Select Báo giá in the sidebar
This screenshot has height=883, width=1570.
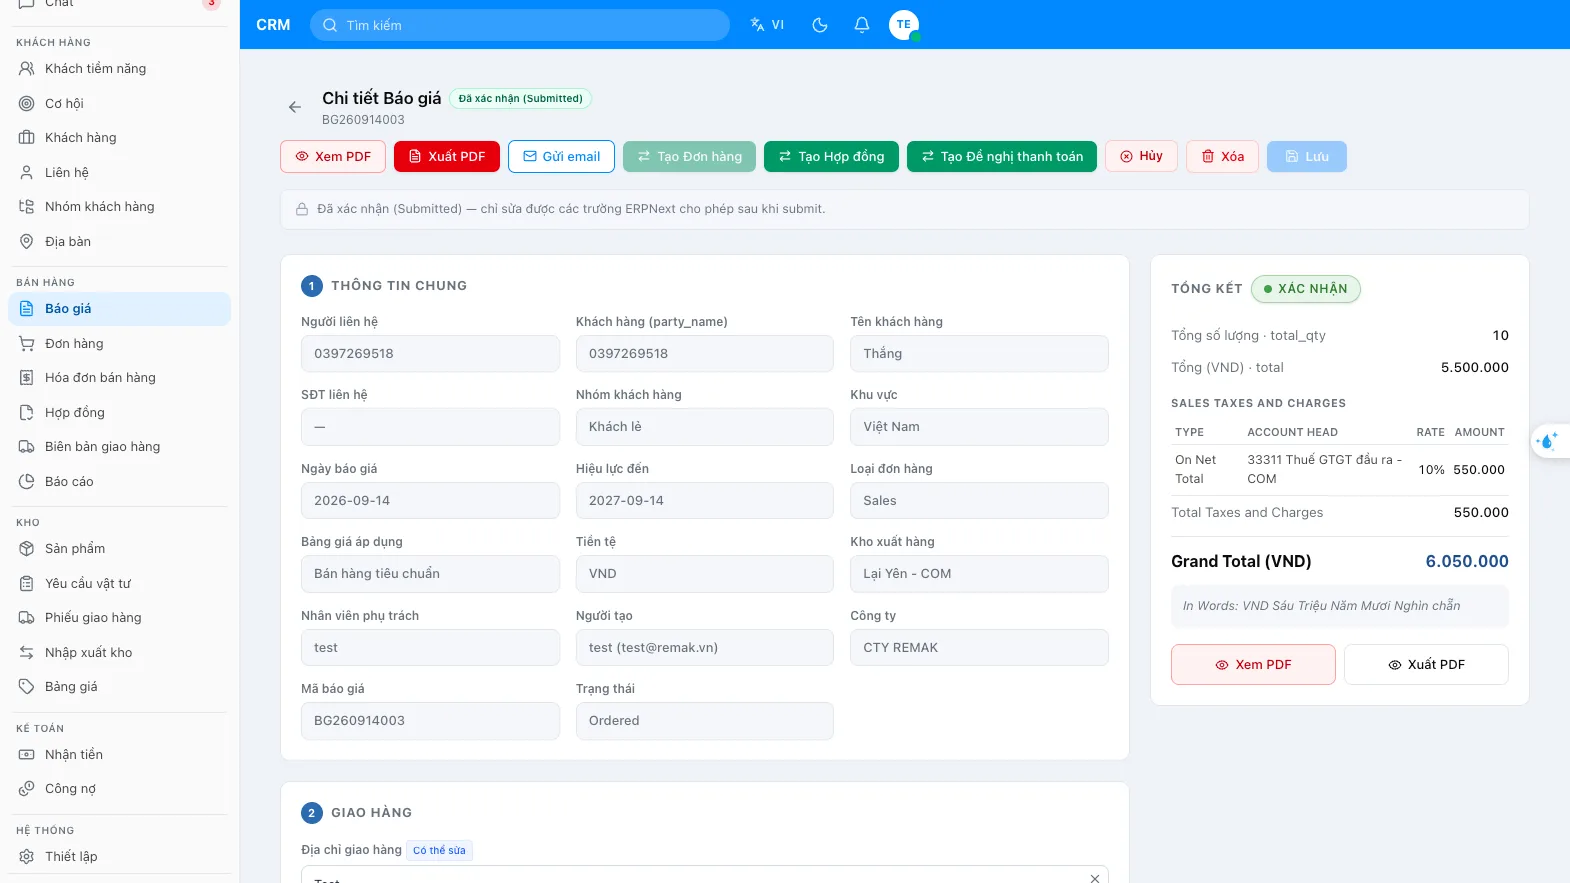[119, 309]
